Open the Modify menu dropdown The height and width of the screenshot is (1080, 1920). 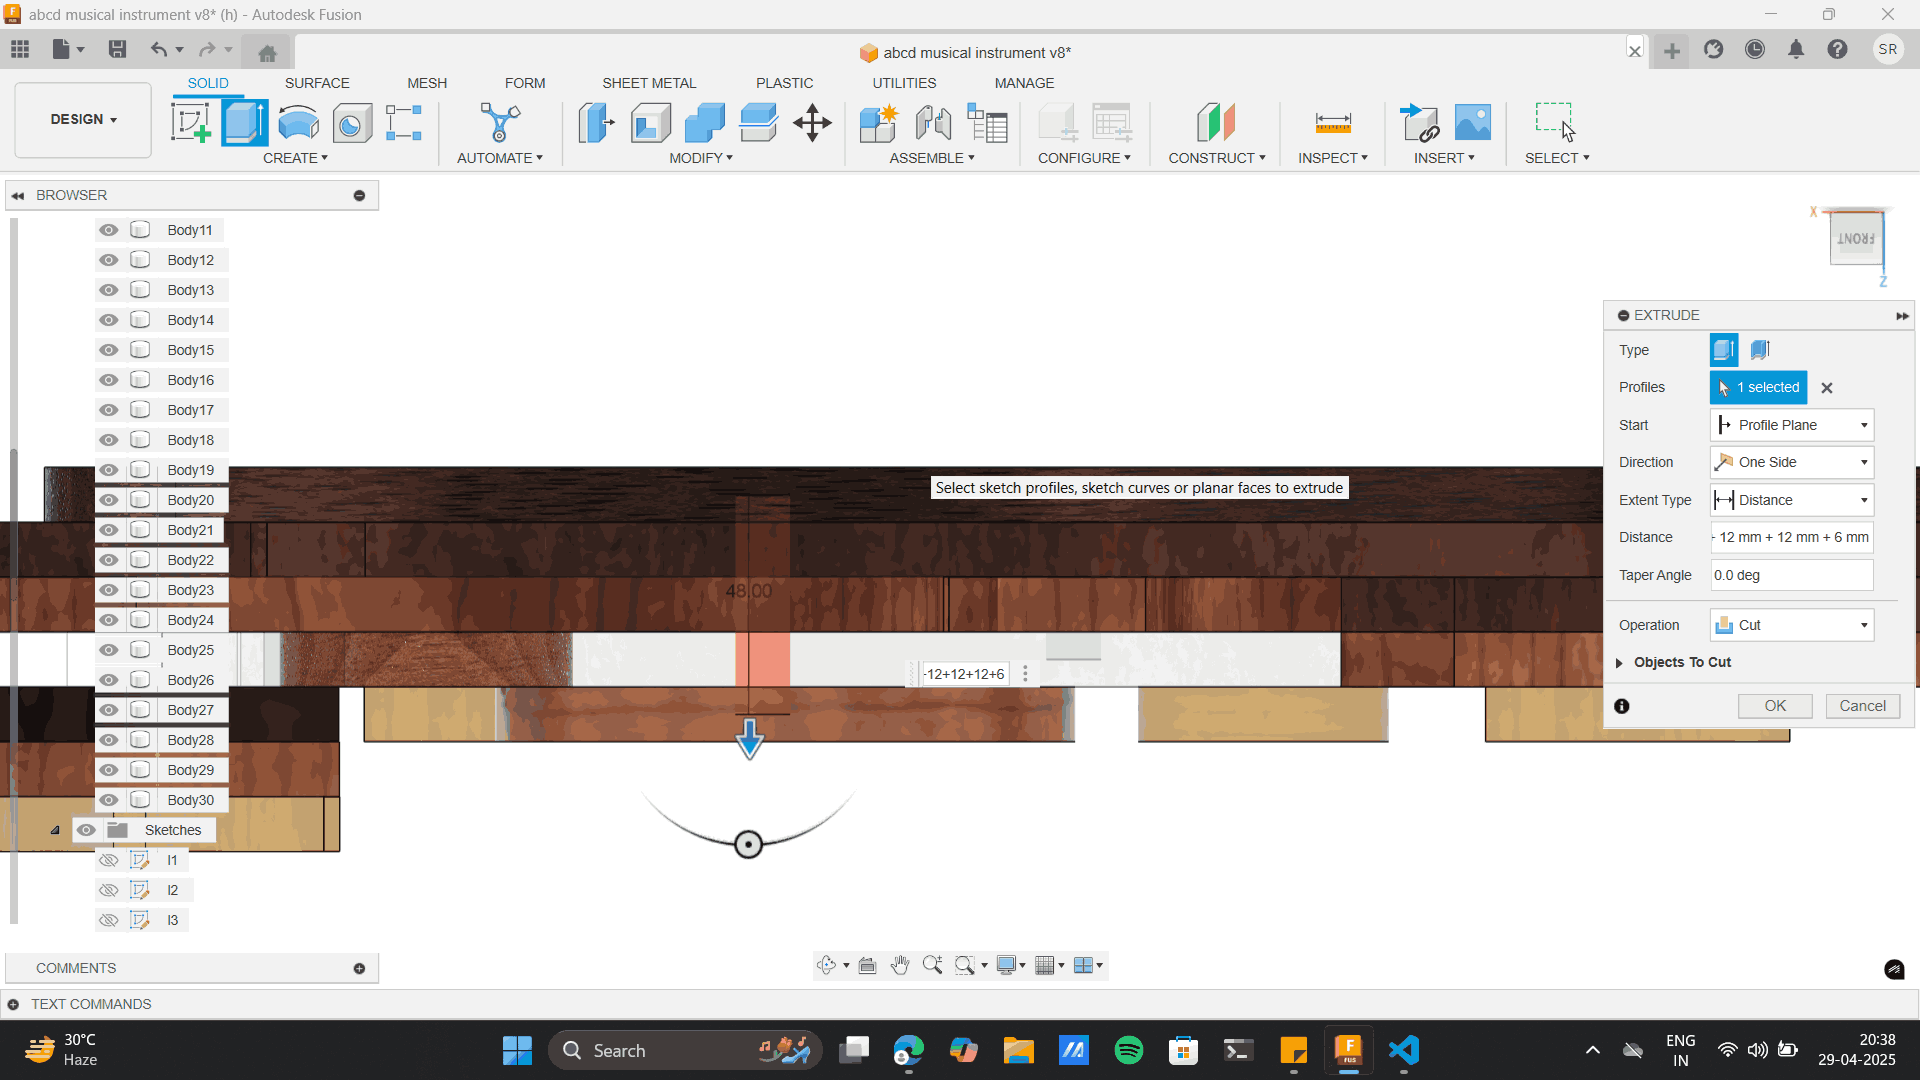point(700,158)
